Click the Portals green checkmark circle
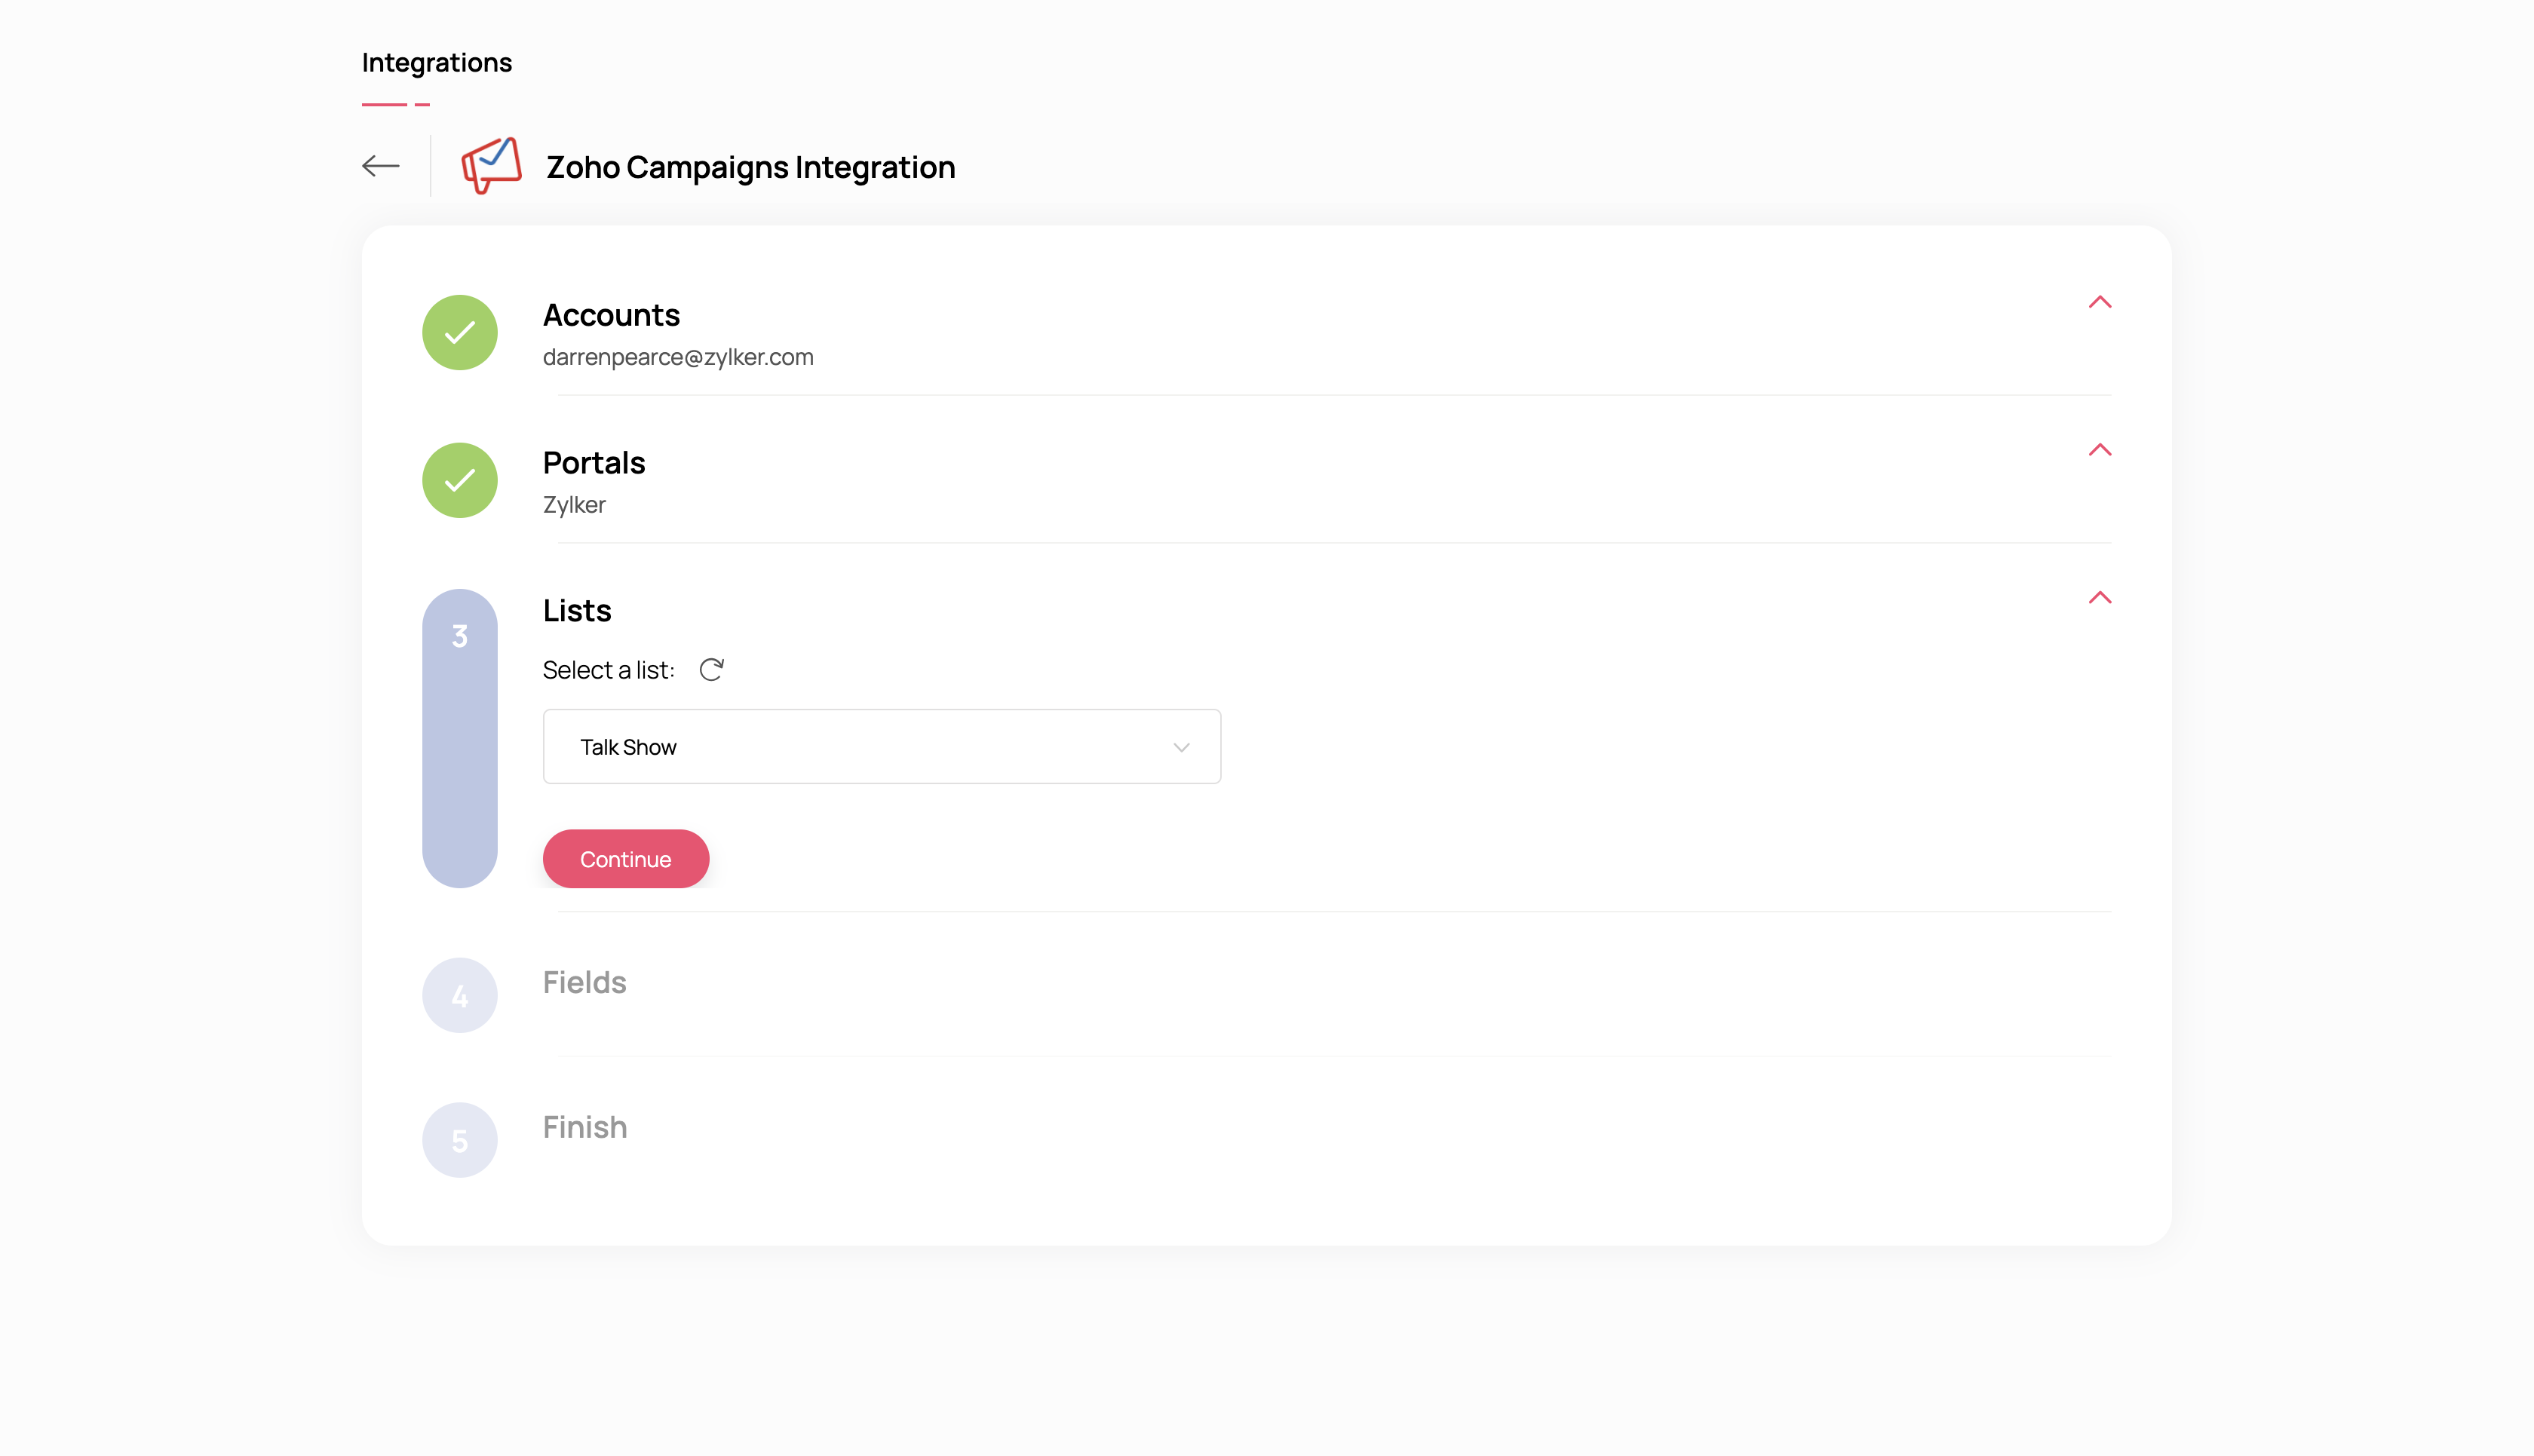 459,481
